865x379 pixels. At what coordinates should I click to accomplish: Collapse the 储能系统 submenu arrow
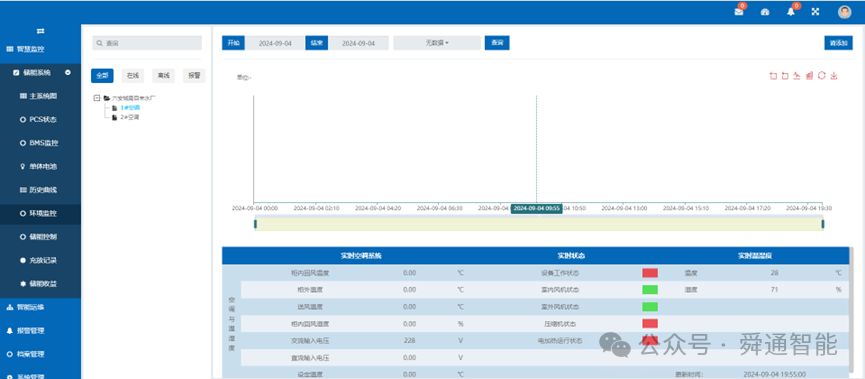[67, 72]
